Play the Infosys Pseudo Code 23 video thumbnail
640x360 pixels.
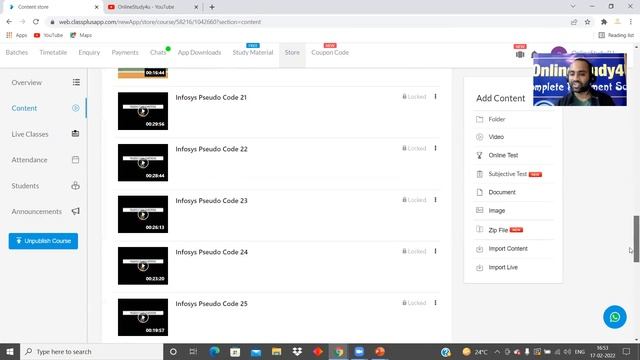(143, 214)
